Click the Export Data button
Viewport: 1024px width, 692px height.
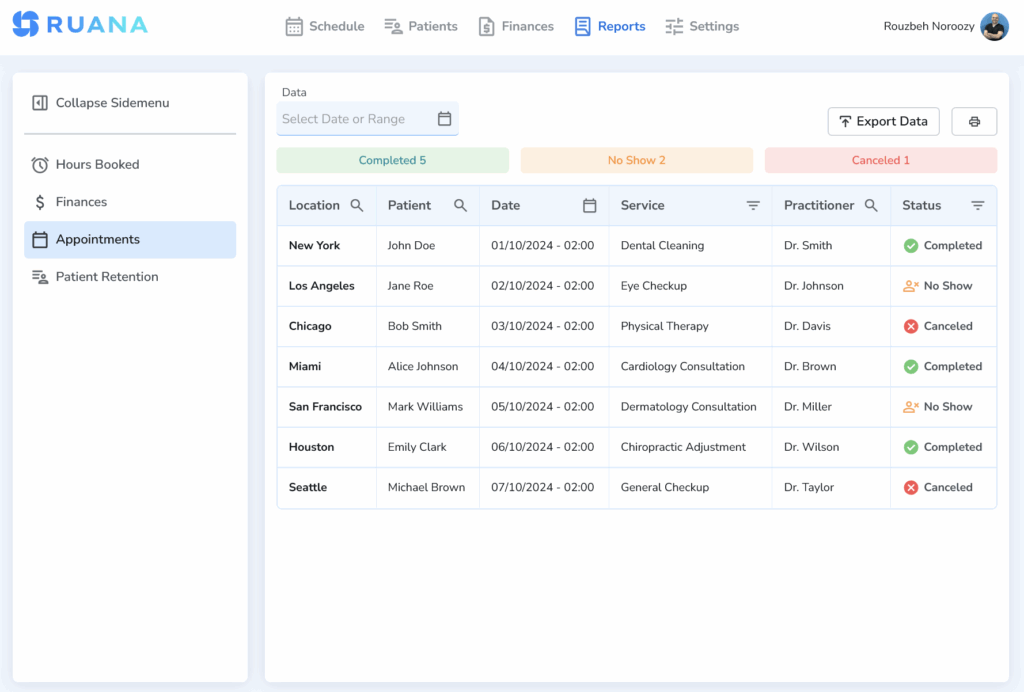(x=883, y=121)
